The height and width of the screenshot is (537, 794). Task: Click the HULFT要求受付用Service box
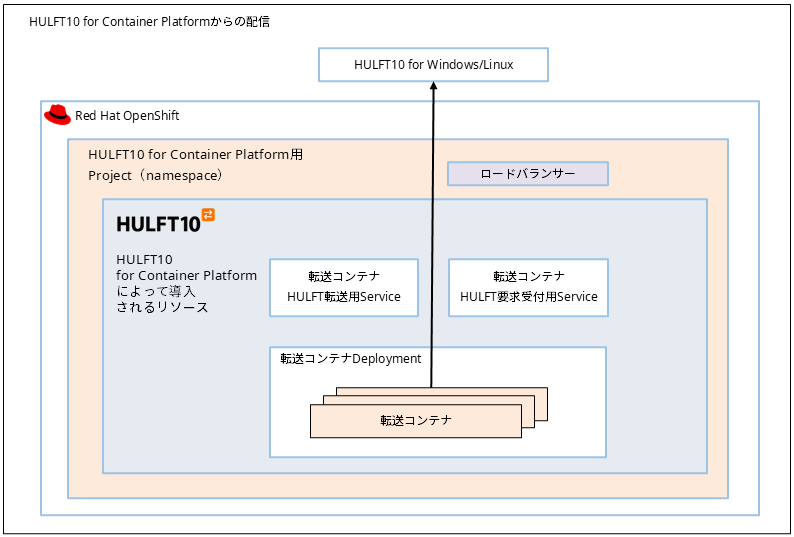tap(528, 287)
